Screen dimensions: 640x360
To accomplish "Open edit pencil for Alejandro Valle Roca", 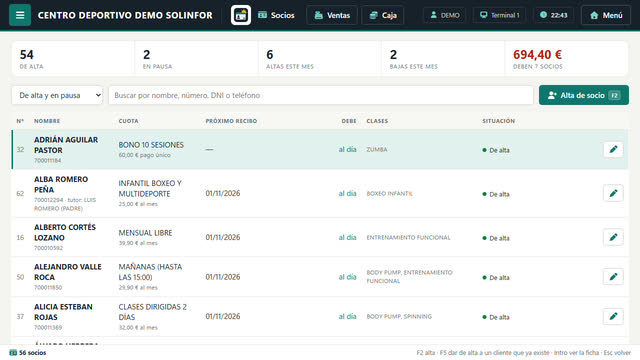I will tap(613, 277).
